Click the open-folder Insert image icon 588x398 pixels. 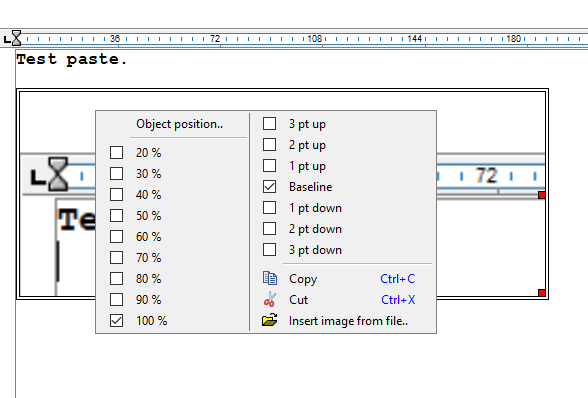click(x=270, y=320)
